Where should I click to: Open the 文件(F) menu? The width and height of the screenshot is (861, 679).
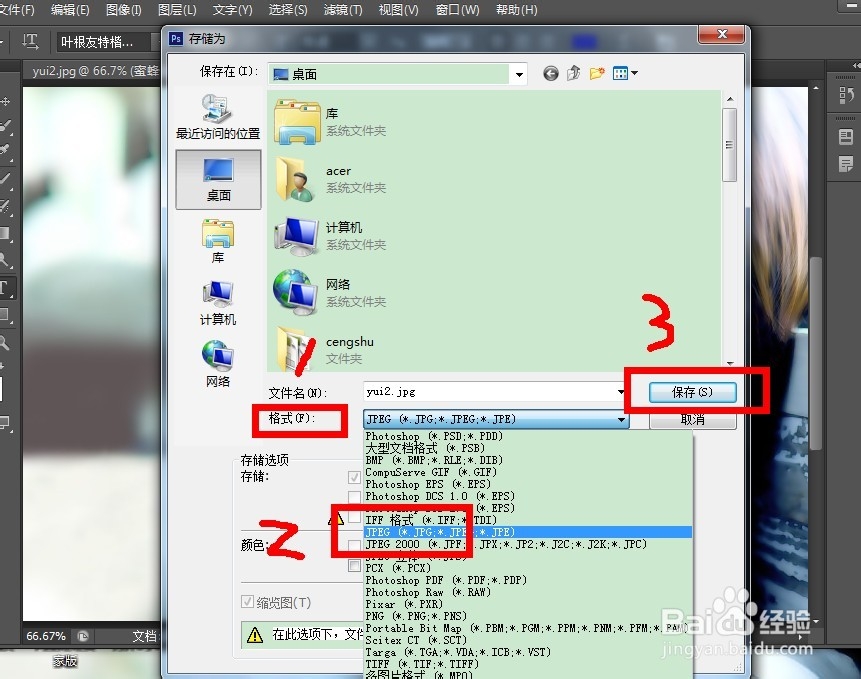pyautogui.click(x=16, y=9)
